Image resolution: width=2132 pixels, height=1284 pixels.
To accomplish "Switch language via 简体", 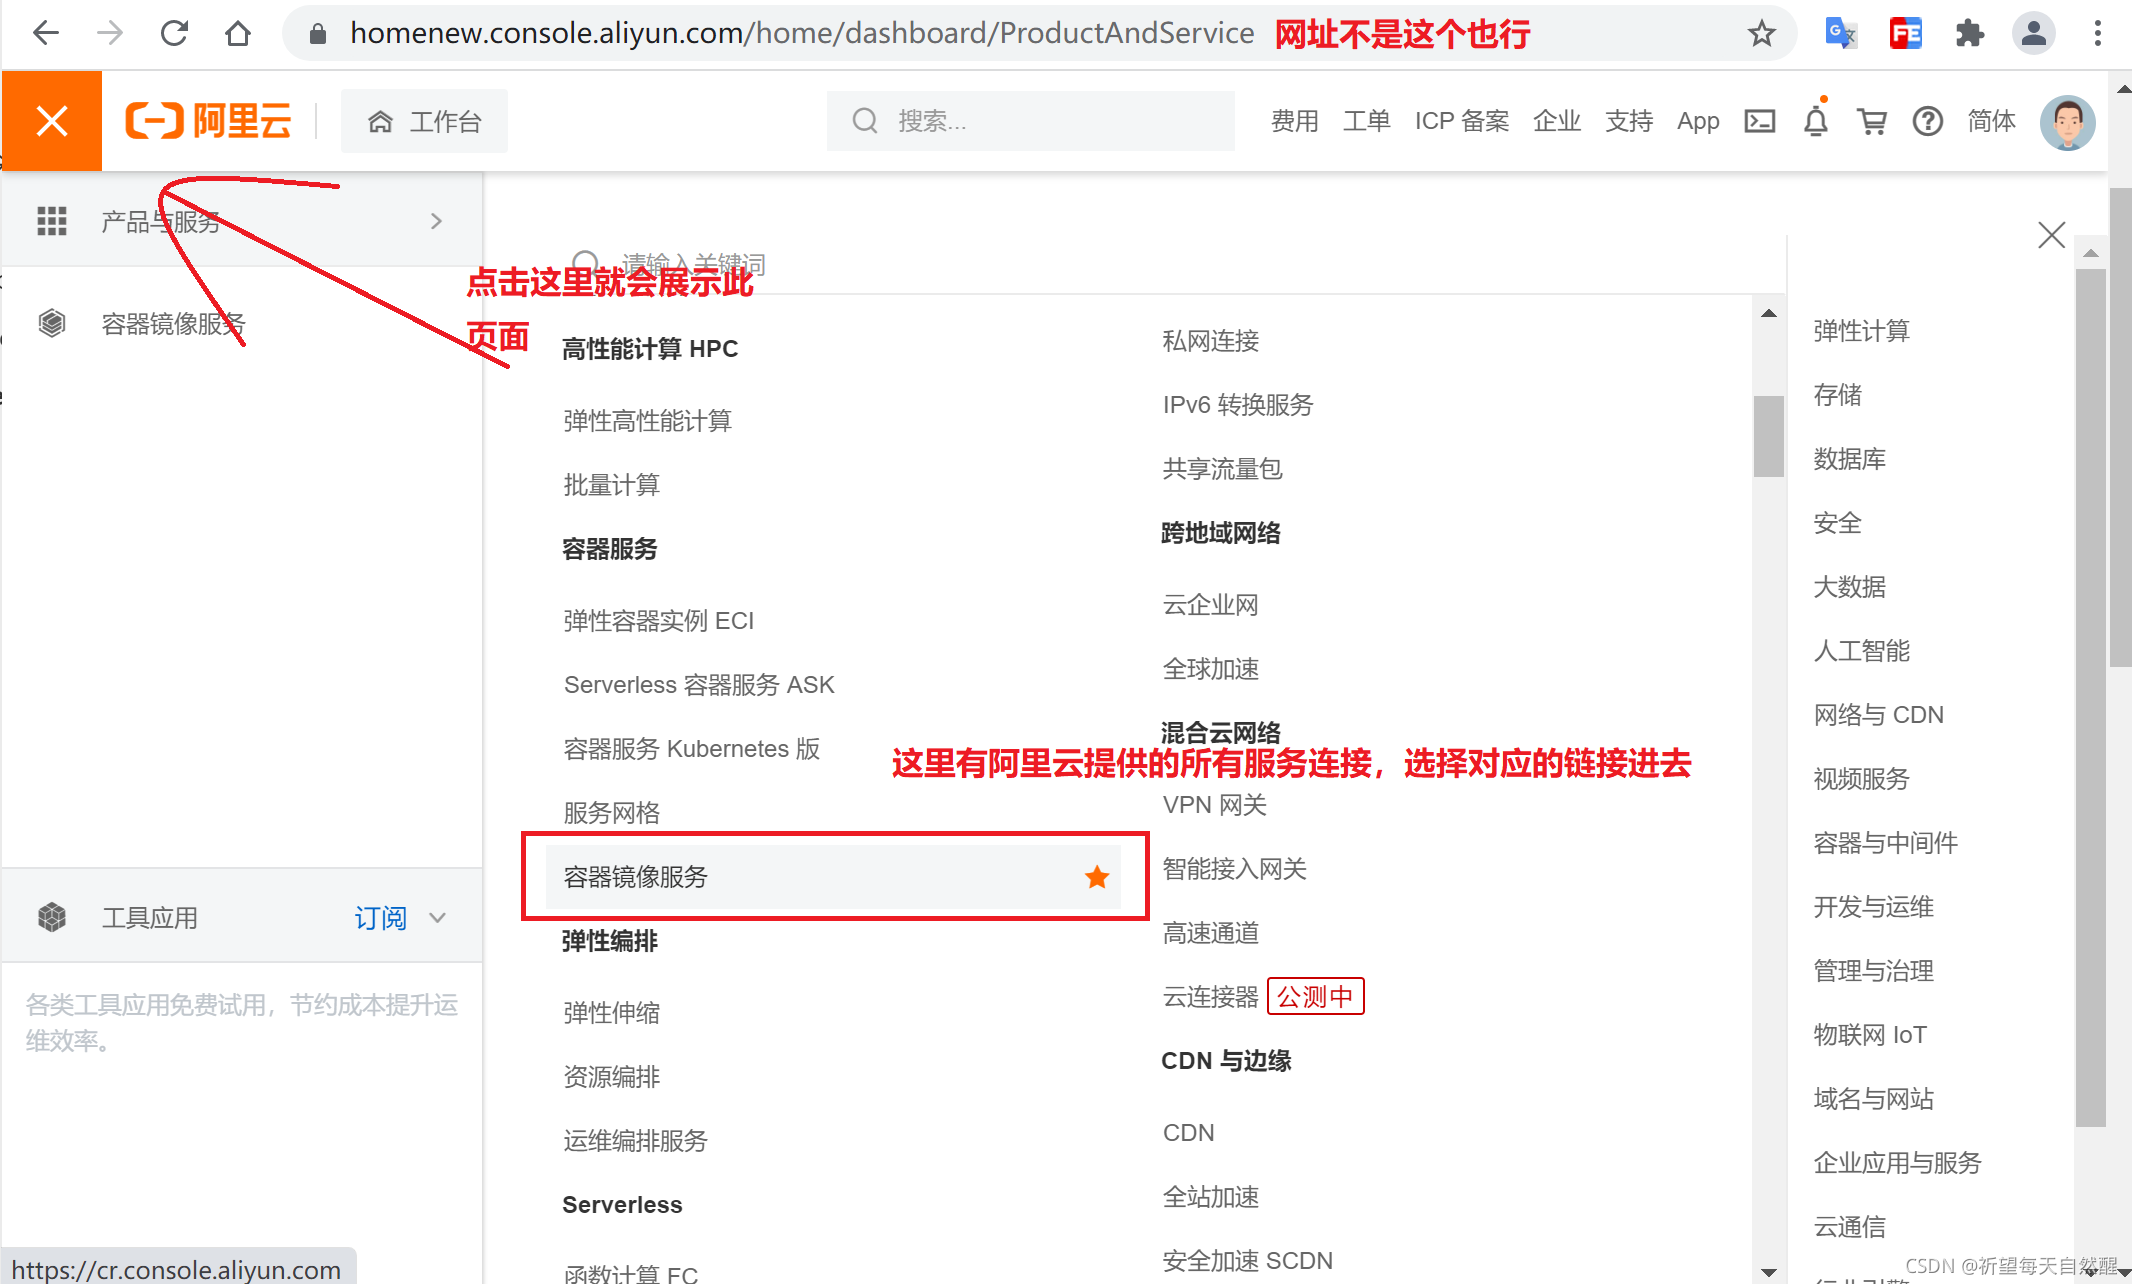I will point(1991,121).
